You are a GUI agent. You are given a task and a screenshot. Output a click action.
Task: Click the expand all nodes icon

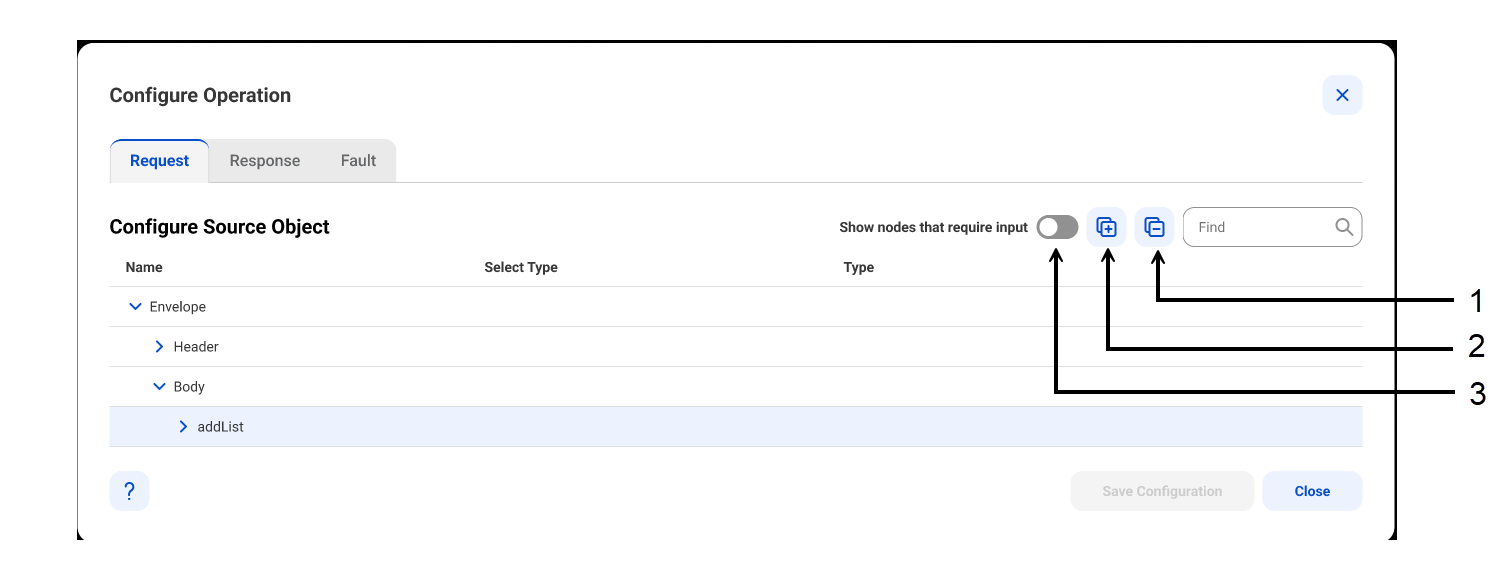point(1106,227)
